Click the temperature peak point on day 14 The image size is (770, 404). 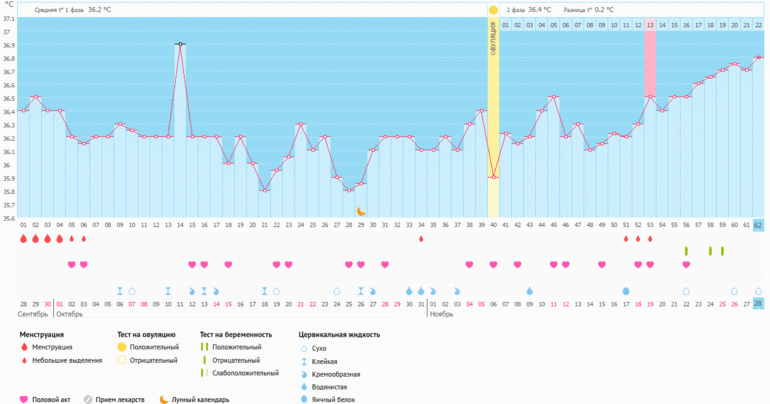[x=180, y=44]
